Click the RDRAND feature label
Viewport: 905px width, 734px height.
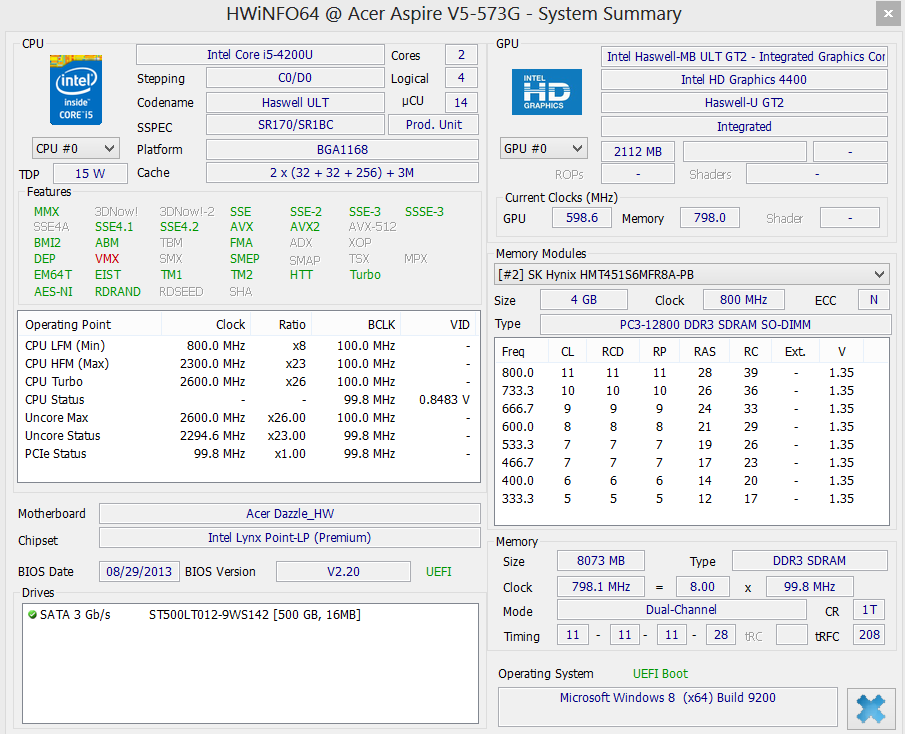(118, 291)
